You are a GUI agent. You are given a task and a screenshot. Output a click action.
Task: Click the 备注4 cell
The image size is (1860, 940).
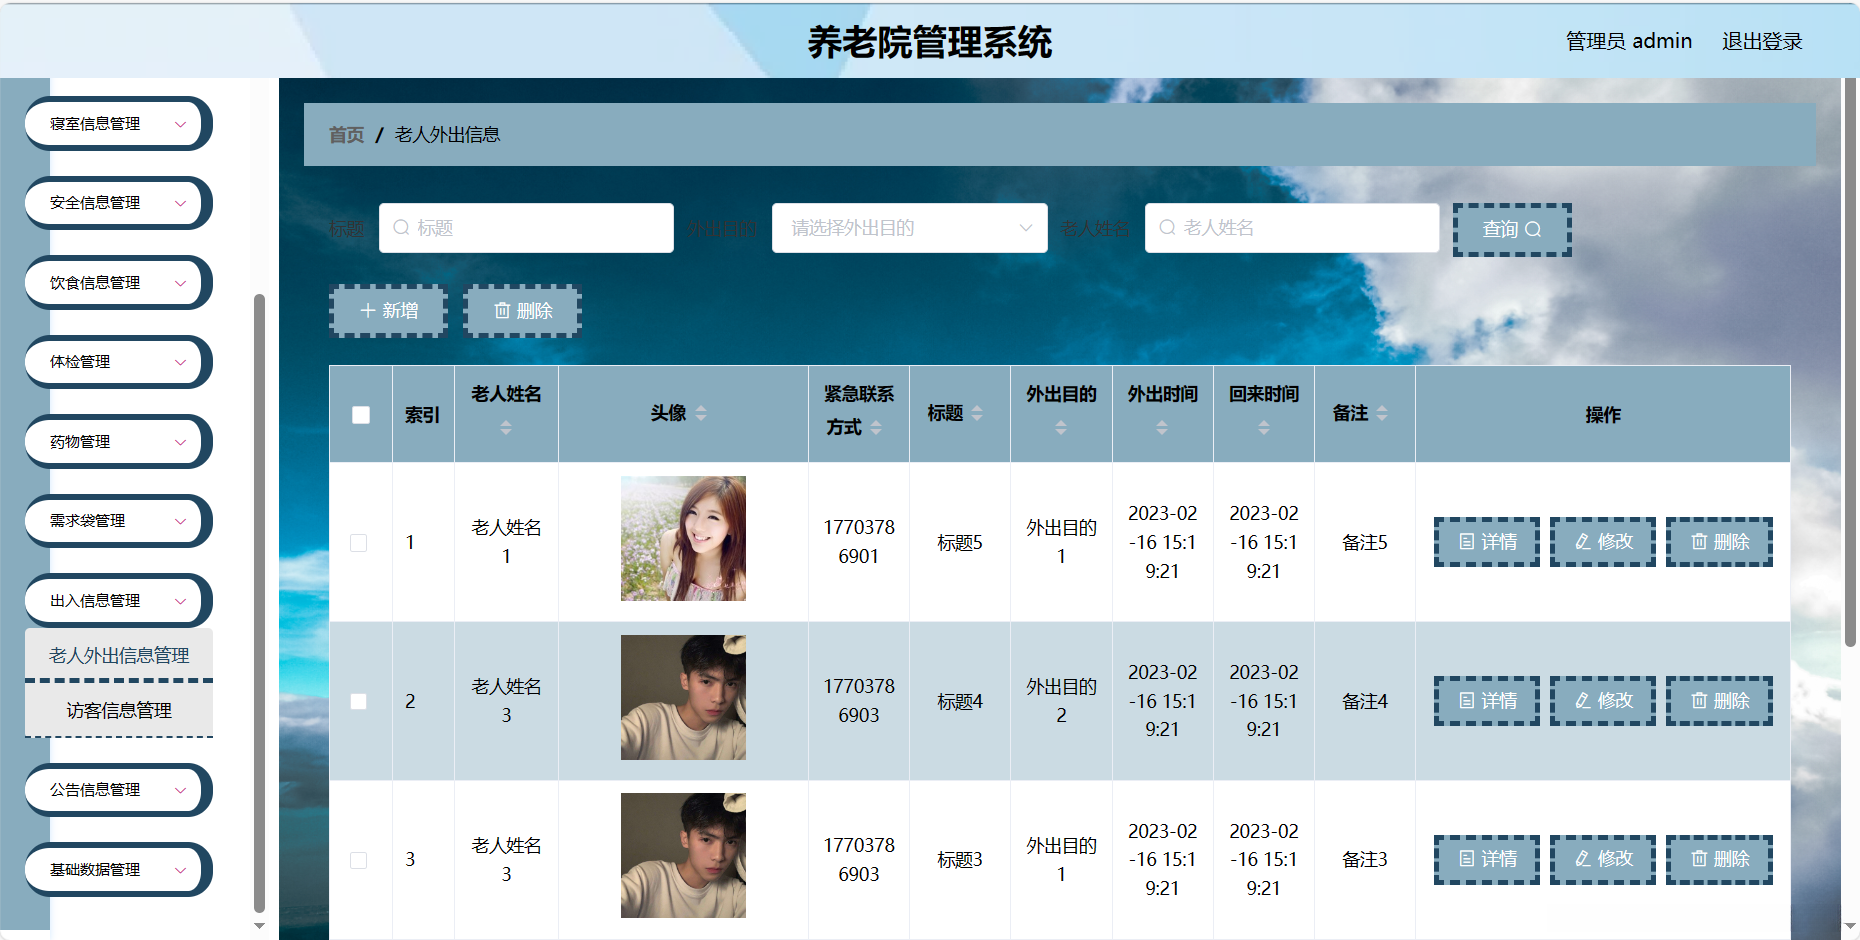(1365, 702)
